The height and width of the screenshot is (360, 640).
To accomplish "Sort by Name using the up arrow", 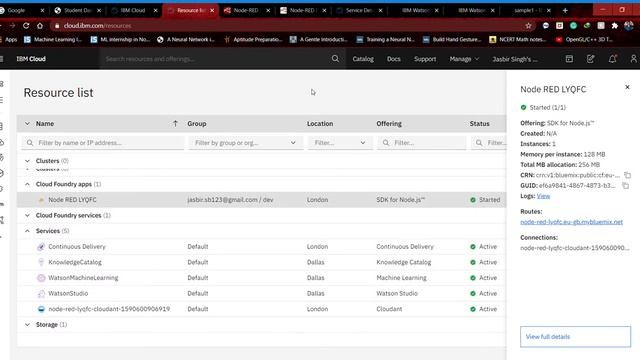I will [175, 123].
